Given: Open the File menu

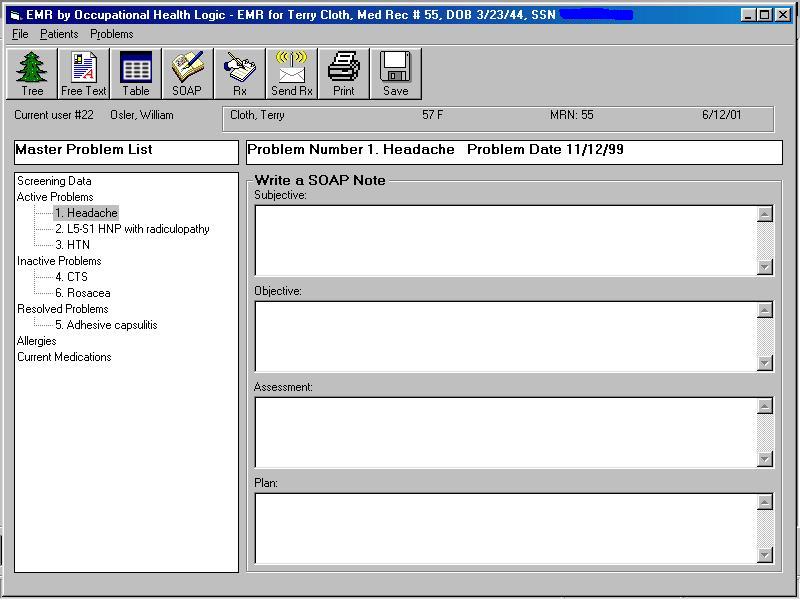Looking at the screenshot, I should [20, 34].
